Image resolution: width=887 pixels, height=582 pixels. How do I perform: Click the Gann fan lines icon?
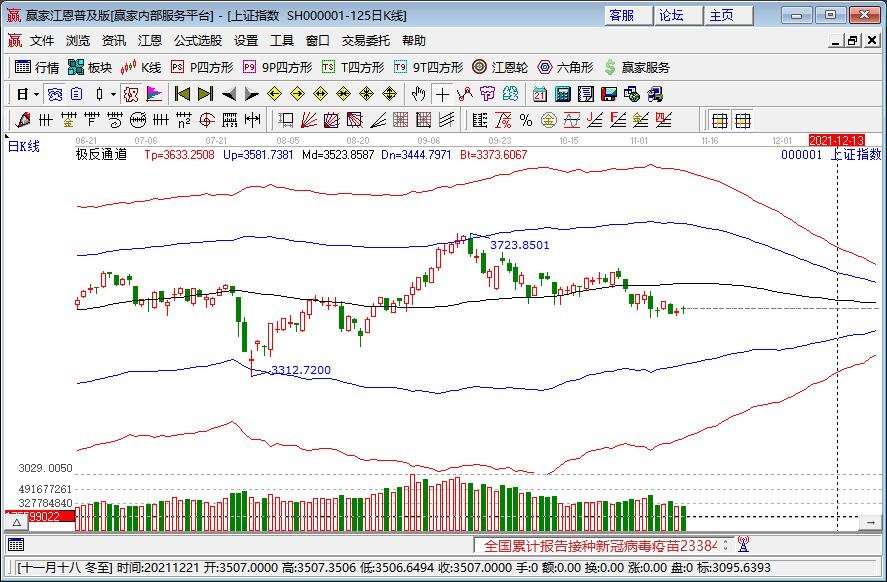[309, 120]
